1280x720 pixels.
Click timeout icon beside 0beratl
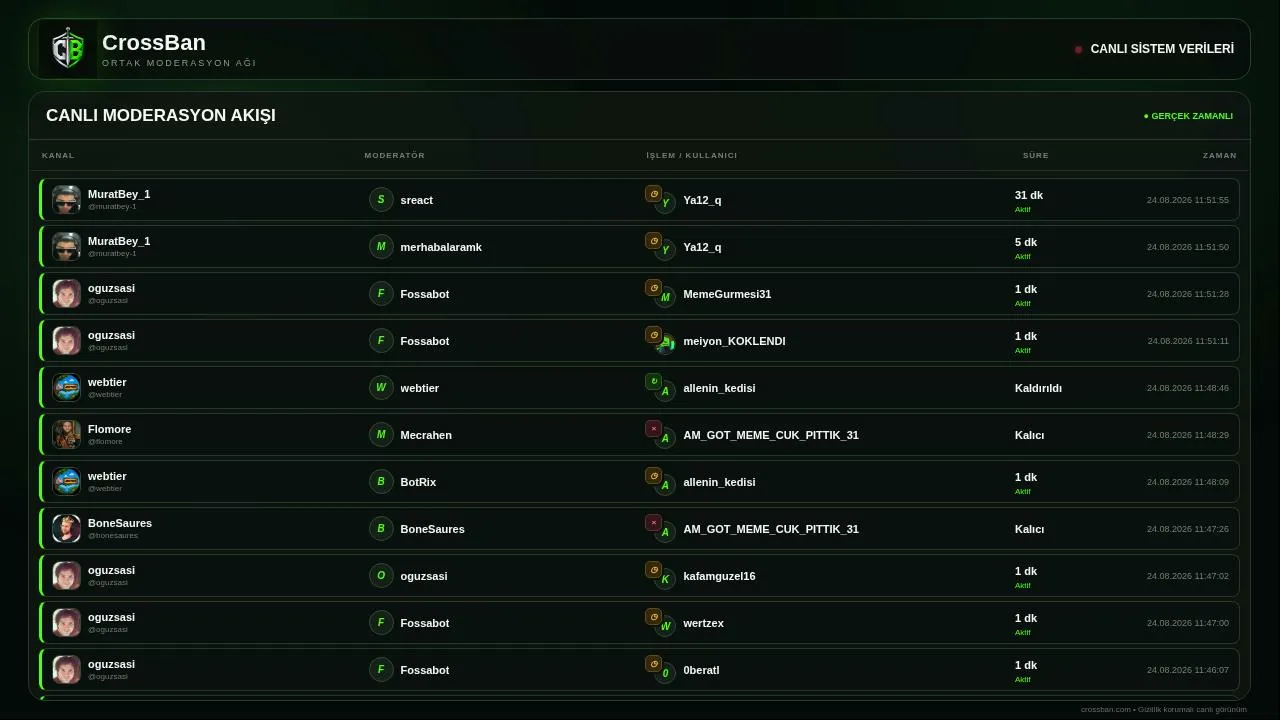(x=653, y=664)
